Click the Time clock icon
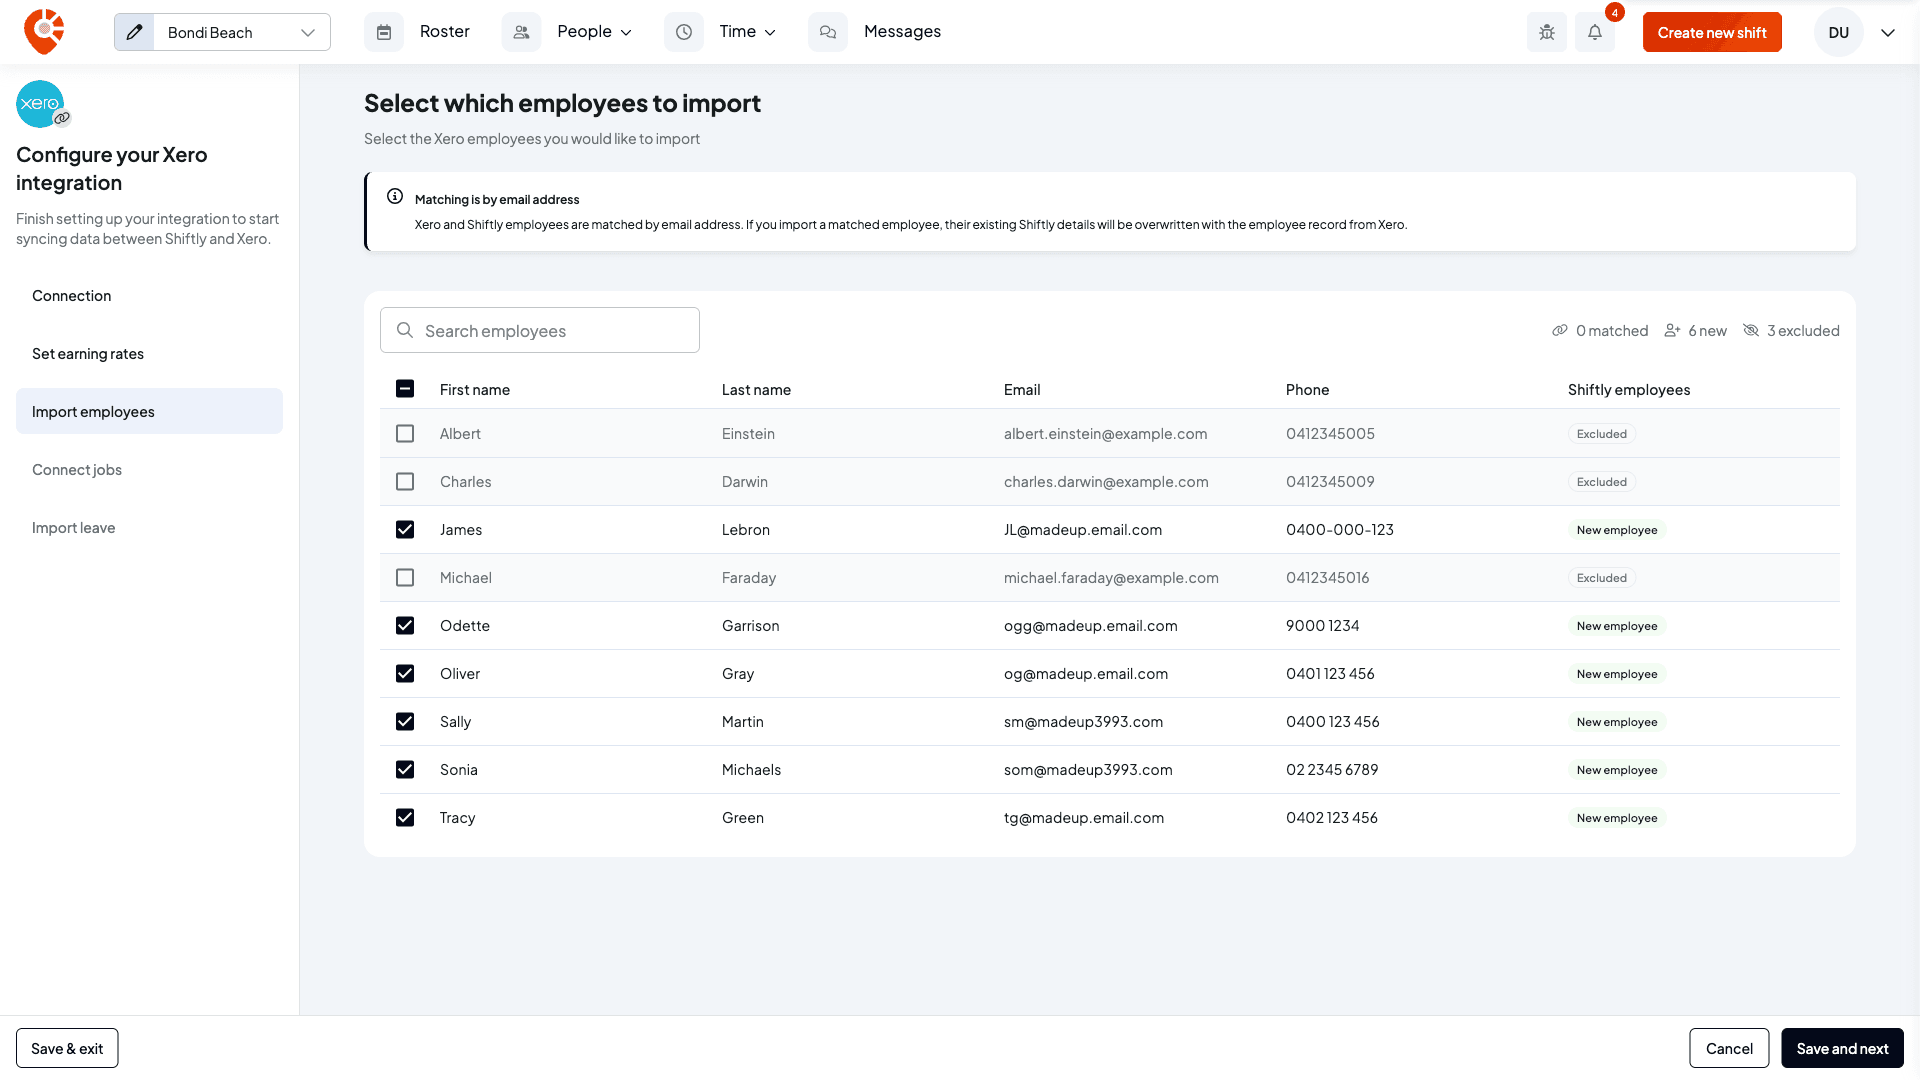 click(x=684, y=32)
